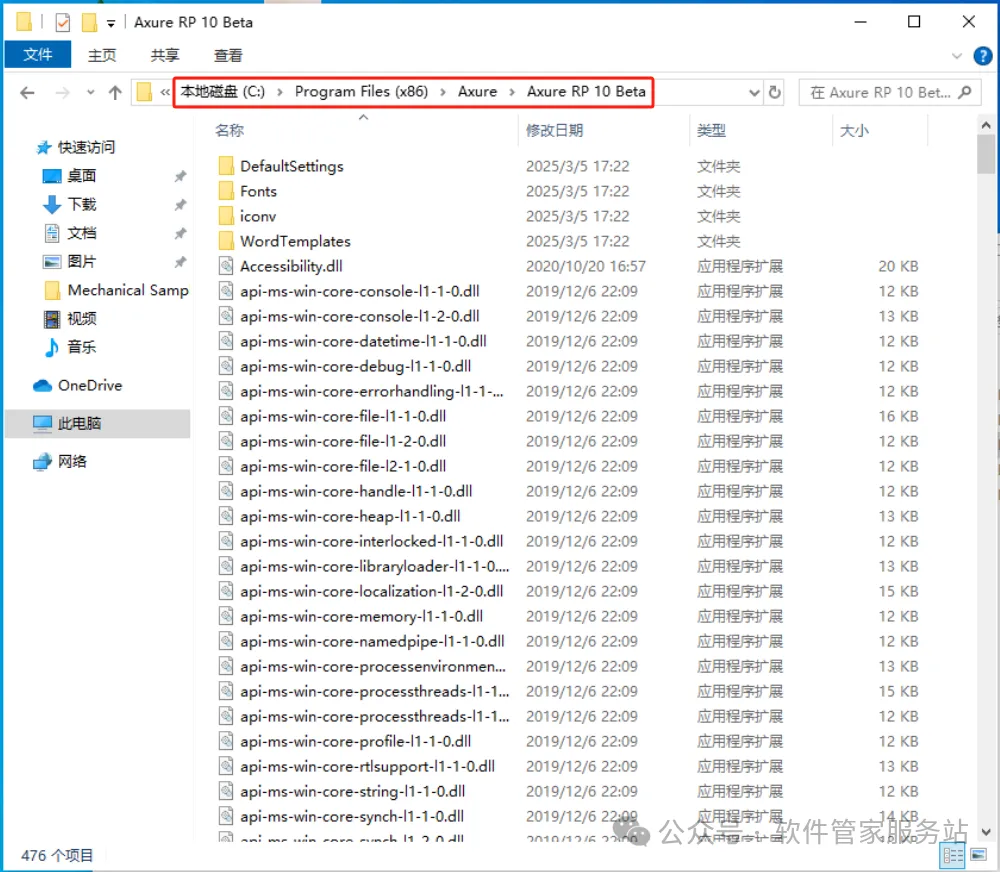This screenshot has height=872, width=1000.
Task: Select Network in navigation pane
Action: point(71,461)
